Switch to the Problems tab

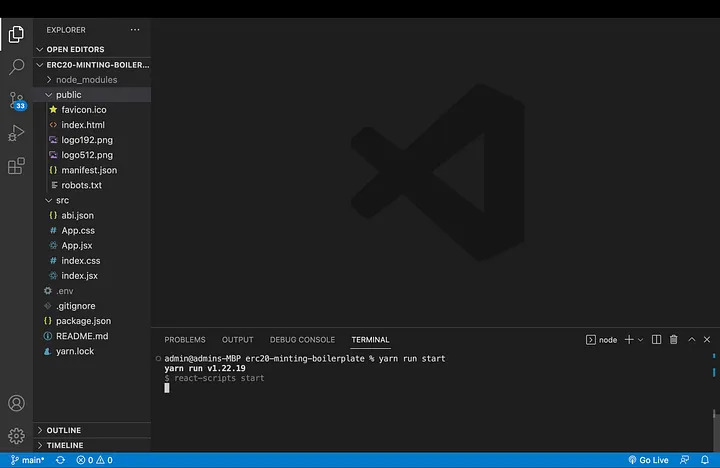click(184, 340)
